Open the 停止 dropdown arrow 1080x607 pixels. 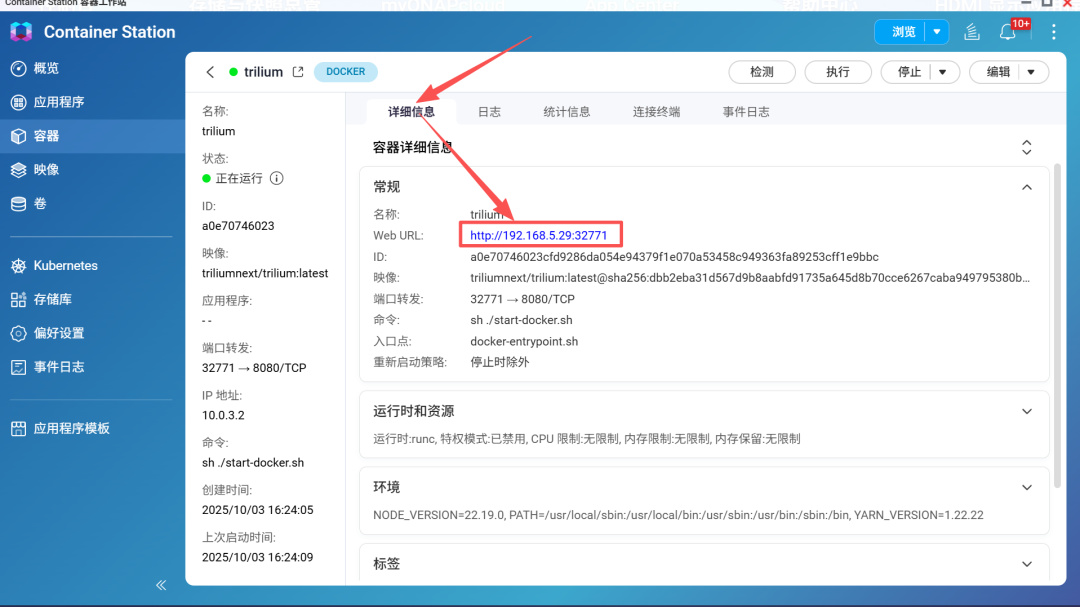pyautogui.click(x=943, y=72)
